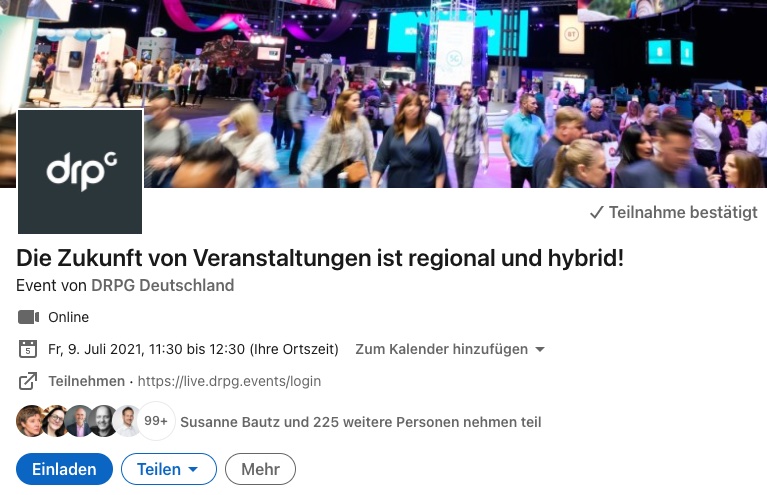Click the 99+ attendees counter bubble
Screen dimensions: 767x495
tap(156, 421)
